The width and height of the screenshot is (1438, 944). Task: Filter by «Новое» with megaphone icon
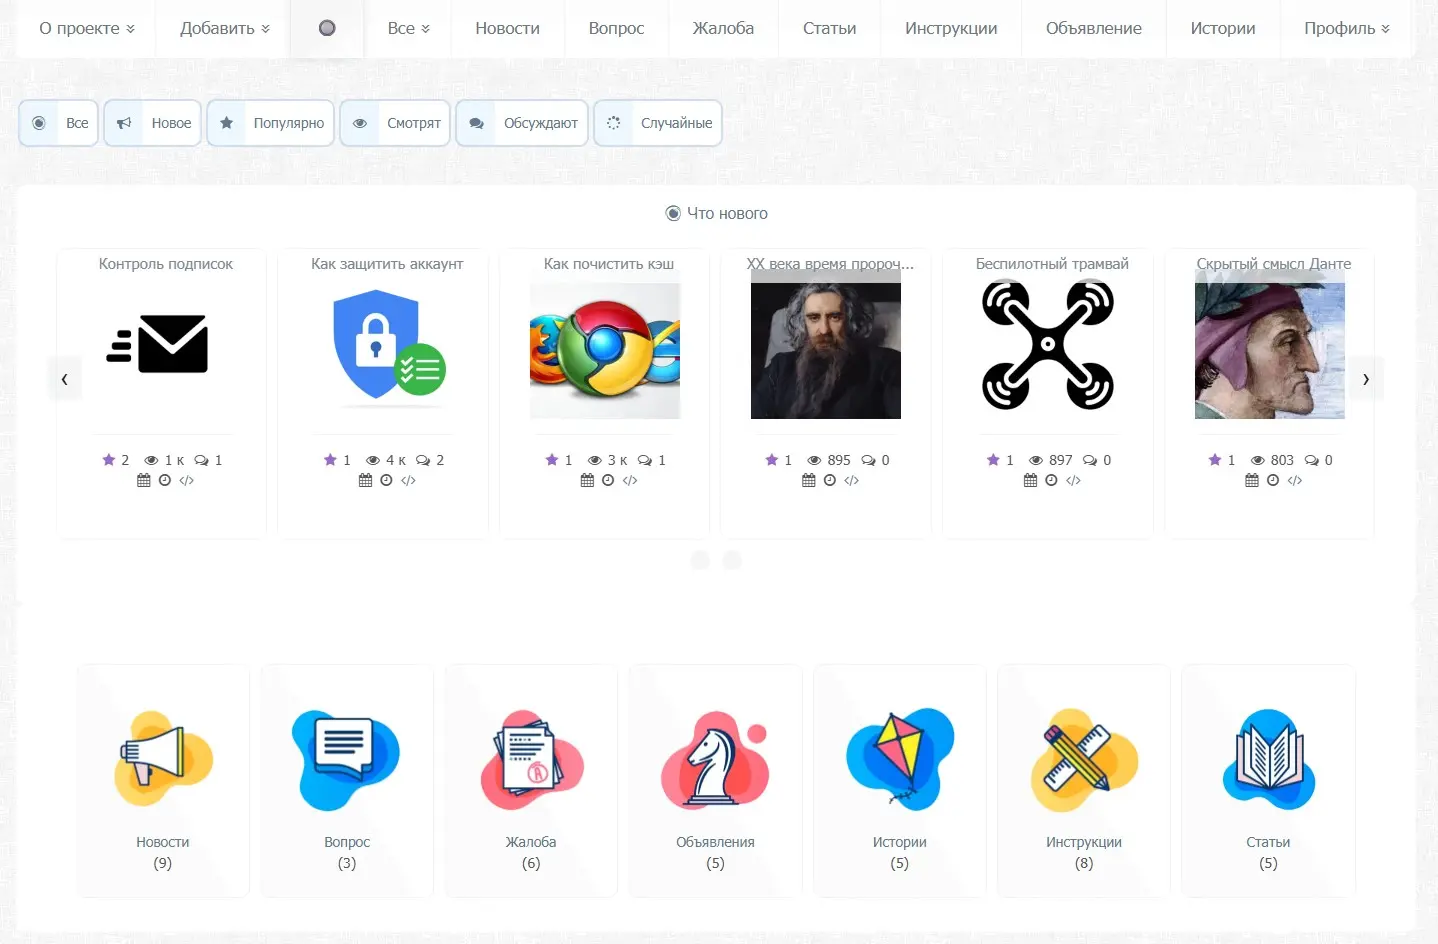(153, 123)
